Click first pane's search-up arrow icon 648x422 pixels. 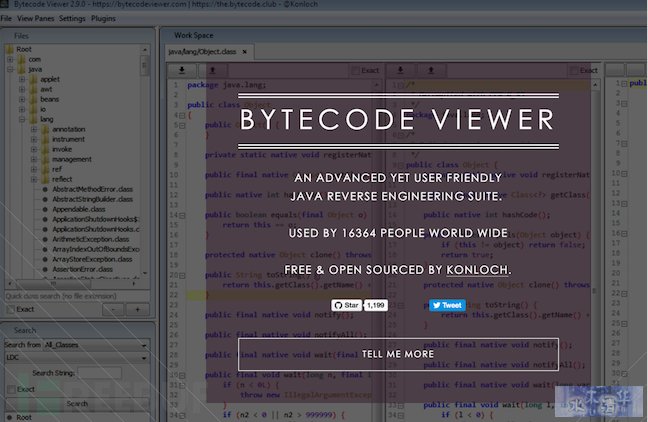click(212, 70)
